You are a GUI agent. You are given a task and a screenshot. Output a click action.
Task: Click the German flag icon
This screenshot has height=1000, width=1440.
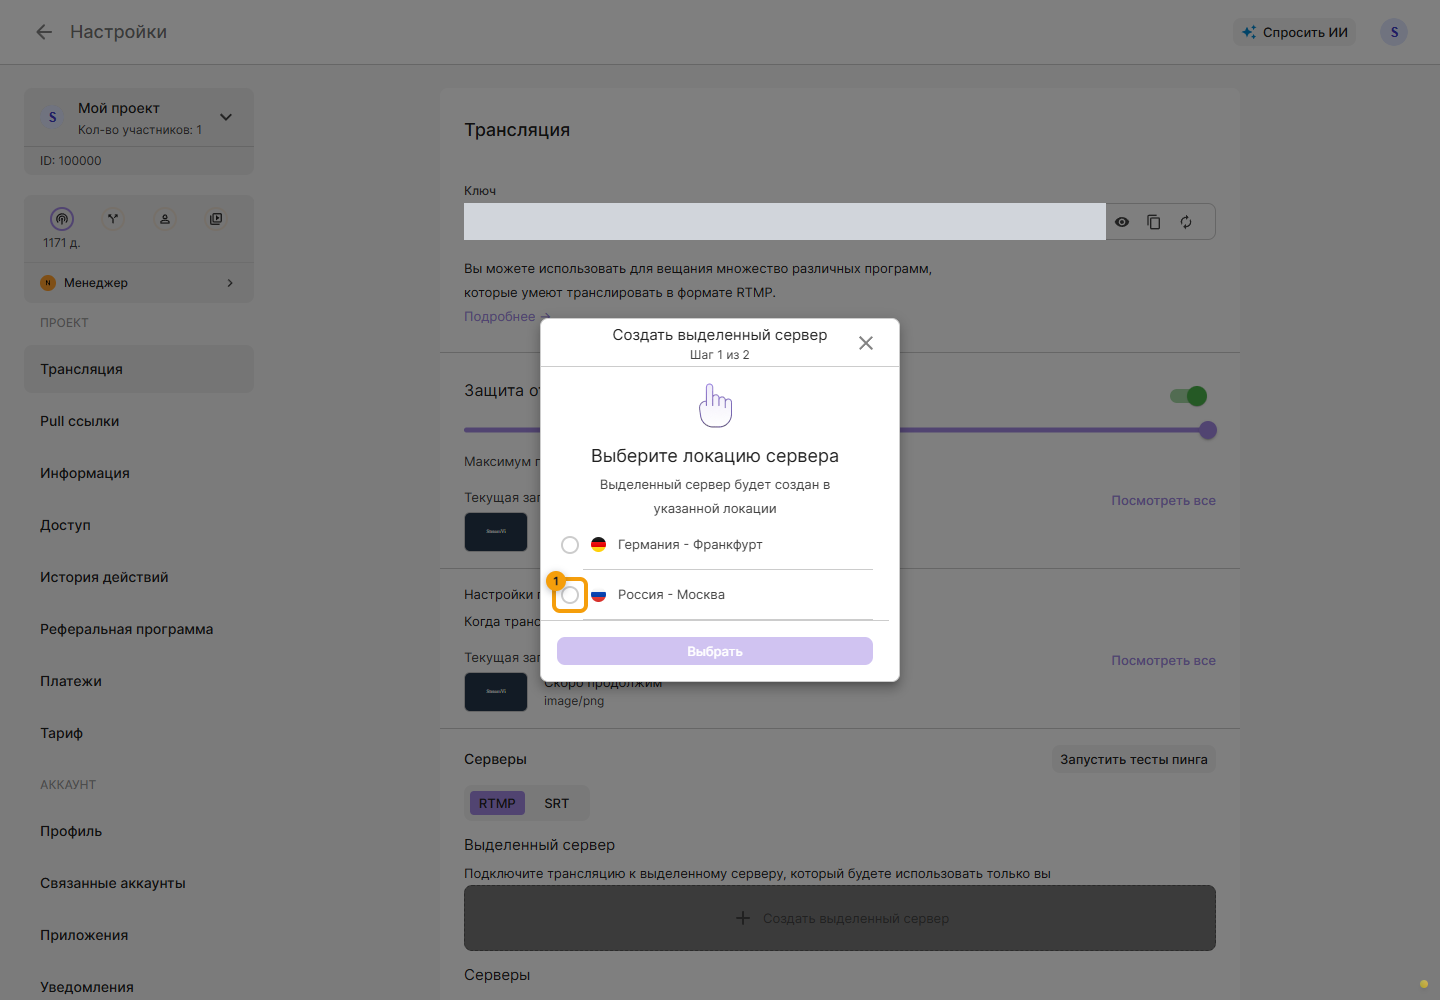(599, 545)
